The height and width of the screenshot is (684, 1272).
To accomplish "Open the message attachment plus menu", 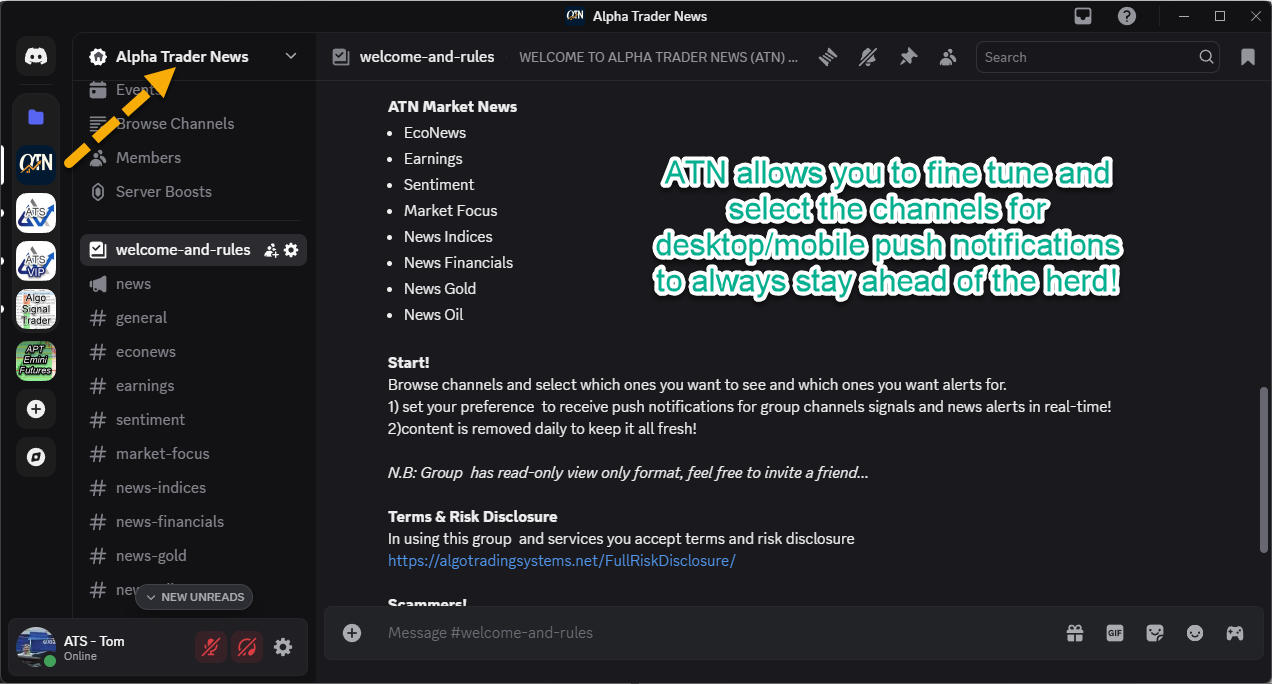I will (x=352, y=633).
